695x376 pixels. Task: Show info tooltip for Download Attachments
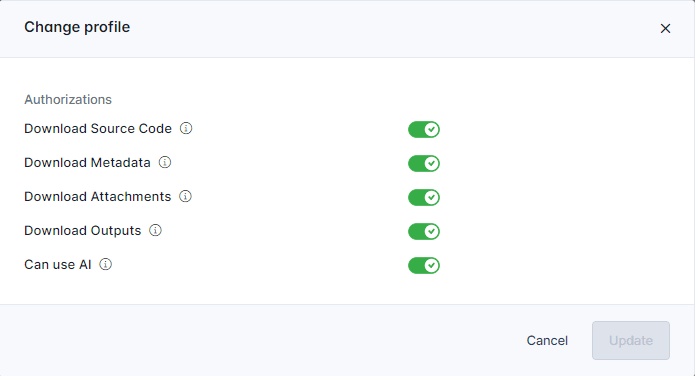click(185, 196)
